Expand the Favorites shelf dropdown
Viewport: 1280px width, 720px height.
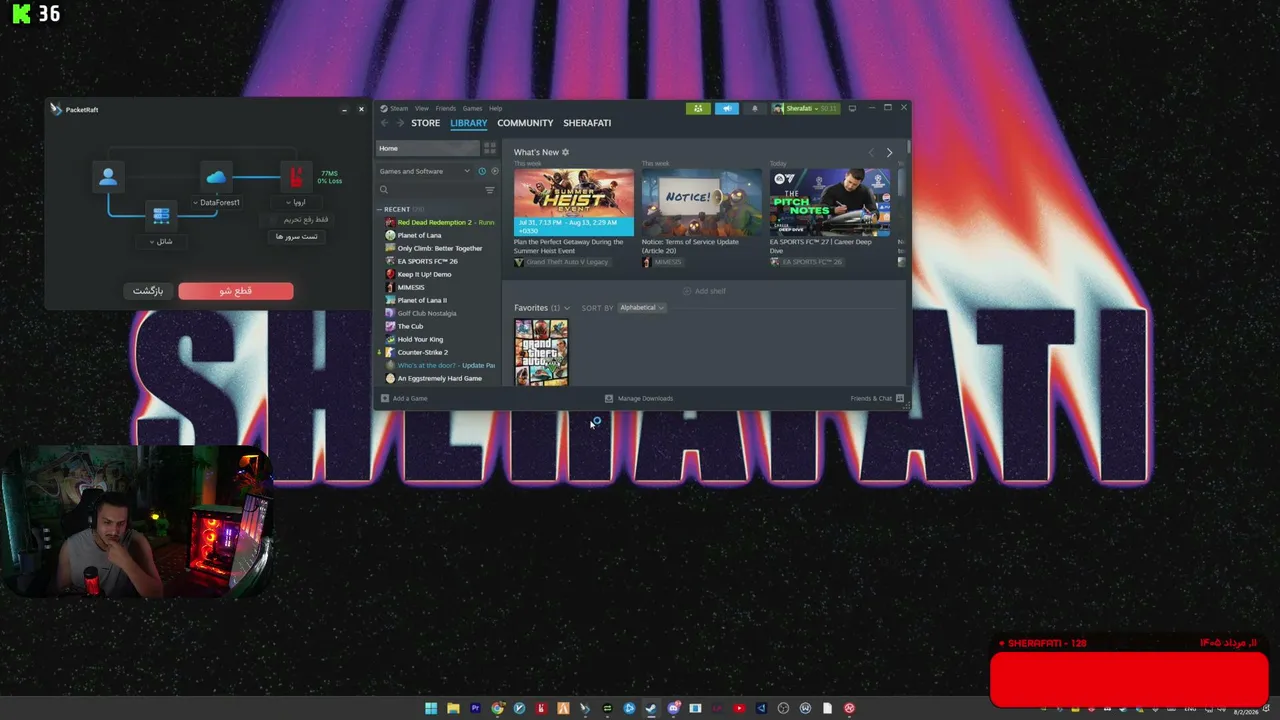tap(567, 308)
